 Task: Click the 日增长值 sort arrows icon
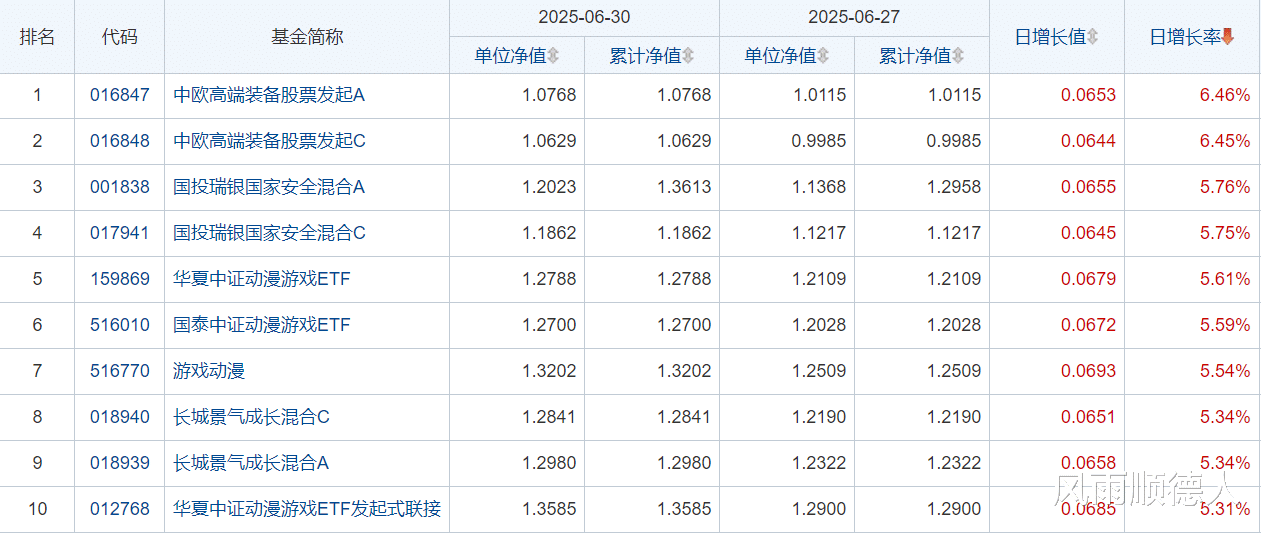[1092, 37]
